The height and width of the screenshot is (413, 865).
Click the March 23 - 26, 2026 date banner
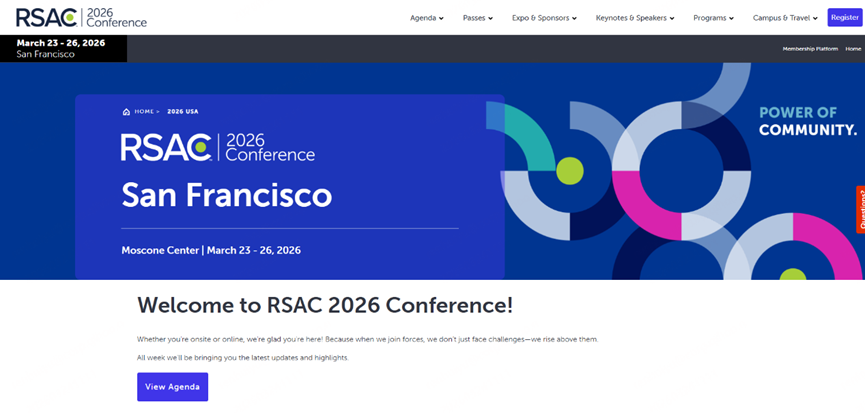pyautogui.click(x=63, y=48)
